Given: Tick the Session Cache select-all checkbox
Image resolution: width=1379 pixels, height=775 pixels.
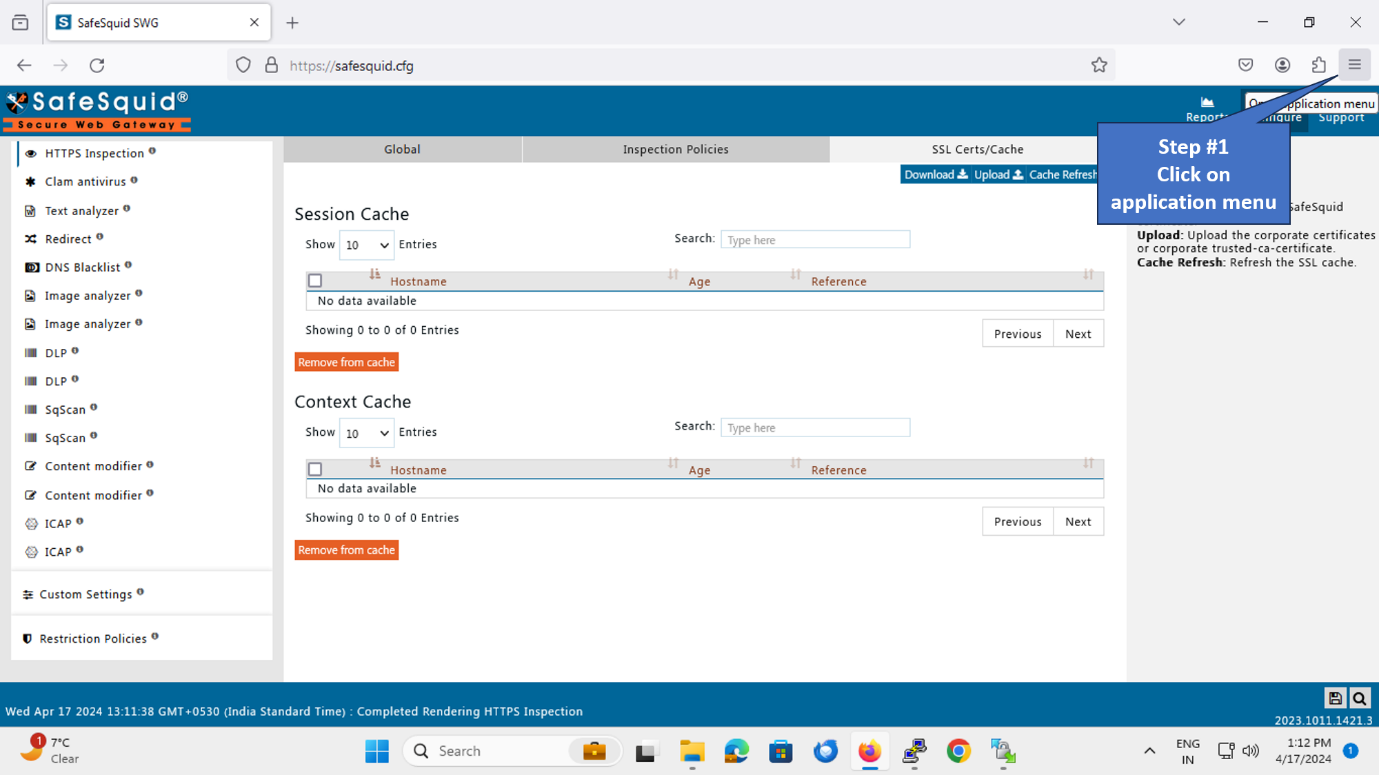Looking at the screenshot, I should pyautogui.click(x=315, y=281).
